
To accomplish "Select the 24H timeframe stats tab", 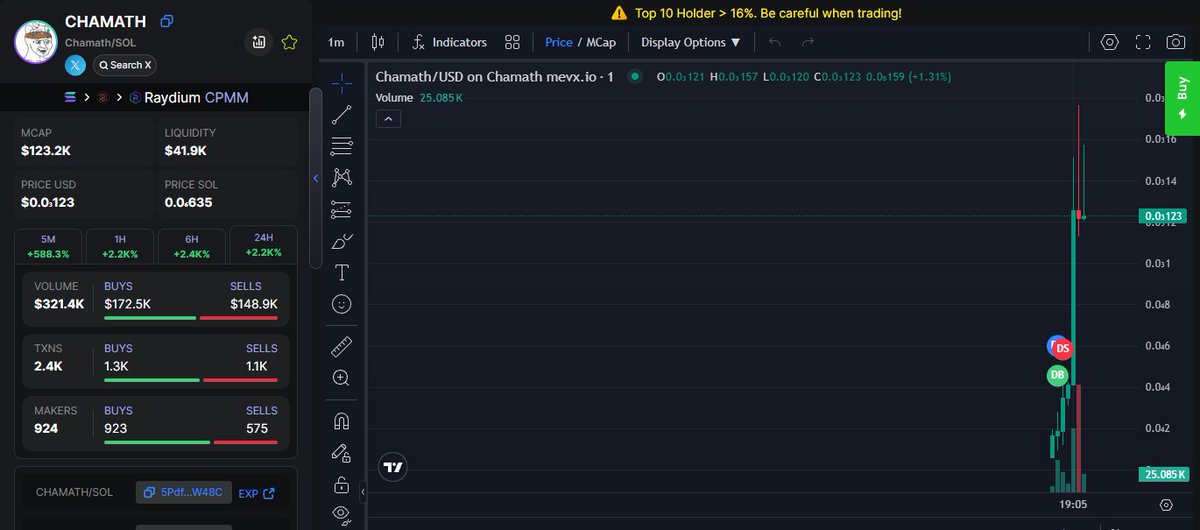I will (263, 246).
